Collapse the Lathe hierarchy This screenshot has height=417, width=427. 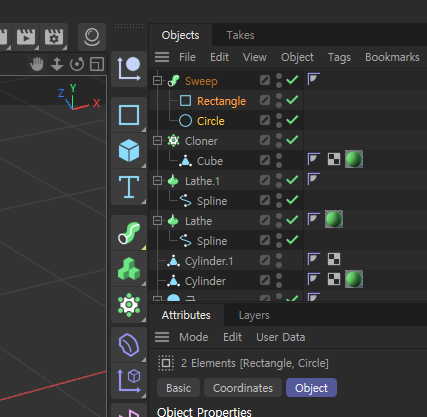tap(157, 221)
